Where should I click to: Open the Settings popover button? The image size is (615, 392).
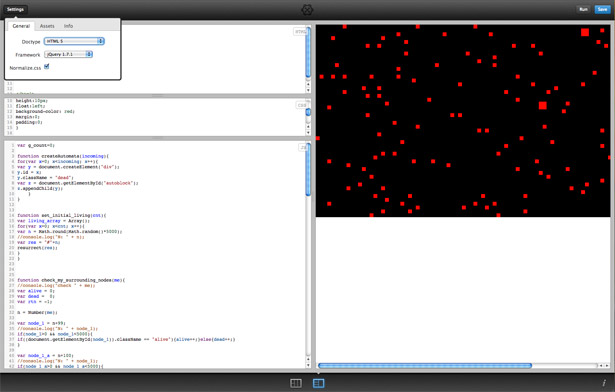pos(15,9)
